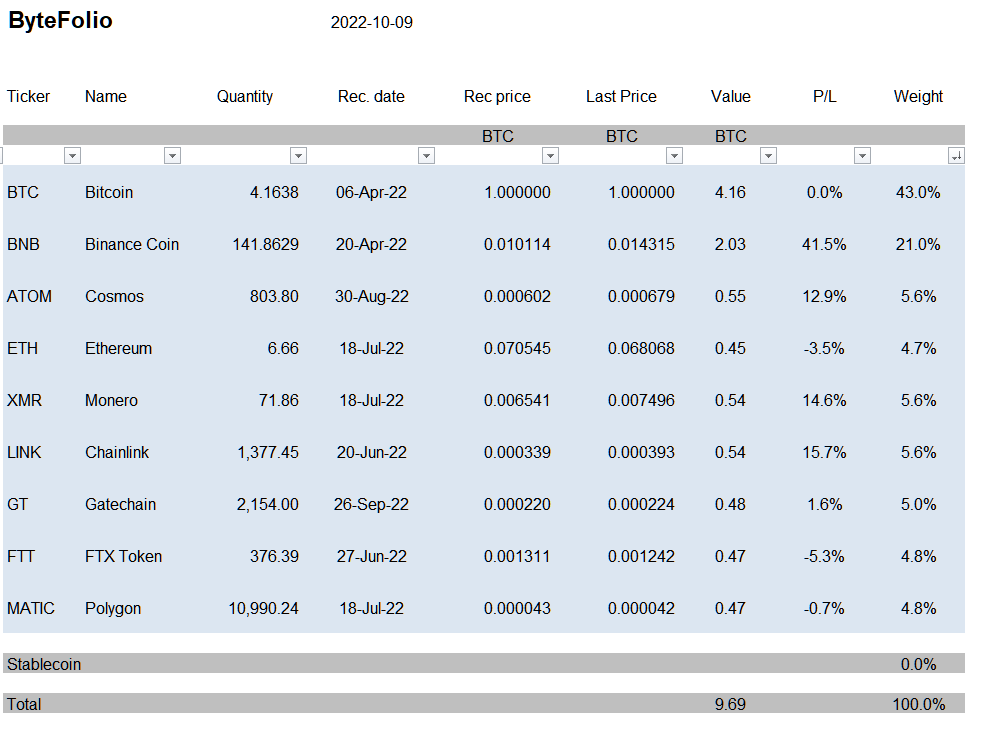Select the BTC unit label under Value
This screenshot has width=989, height=730.
pos(730,136)
